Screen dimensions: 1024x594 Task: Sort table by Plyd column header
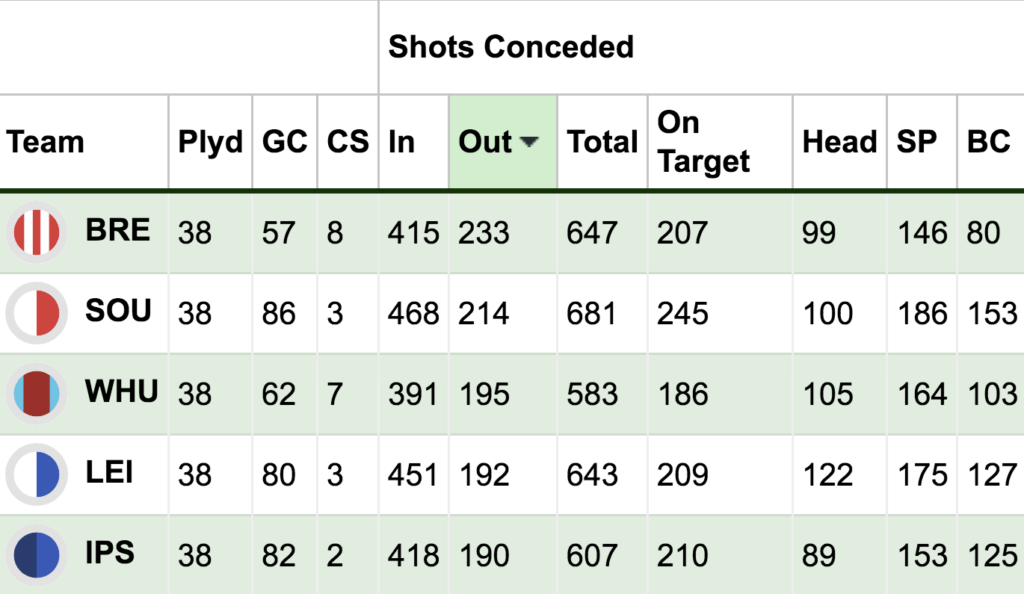(210, 142)
